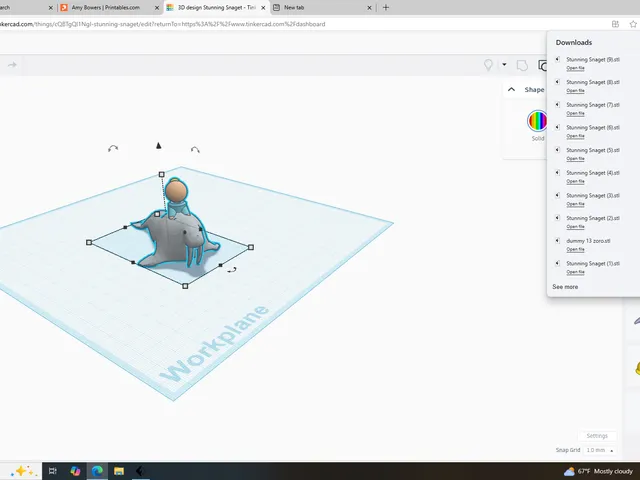Viewport: 640px width, 480px height.
Task: Close the 3D design Stunning Snaget tab
Action: click(x=263, y=8)
